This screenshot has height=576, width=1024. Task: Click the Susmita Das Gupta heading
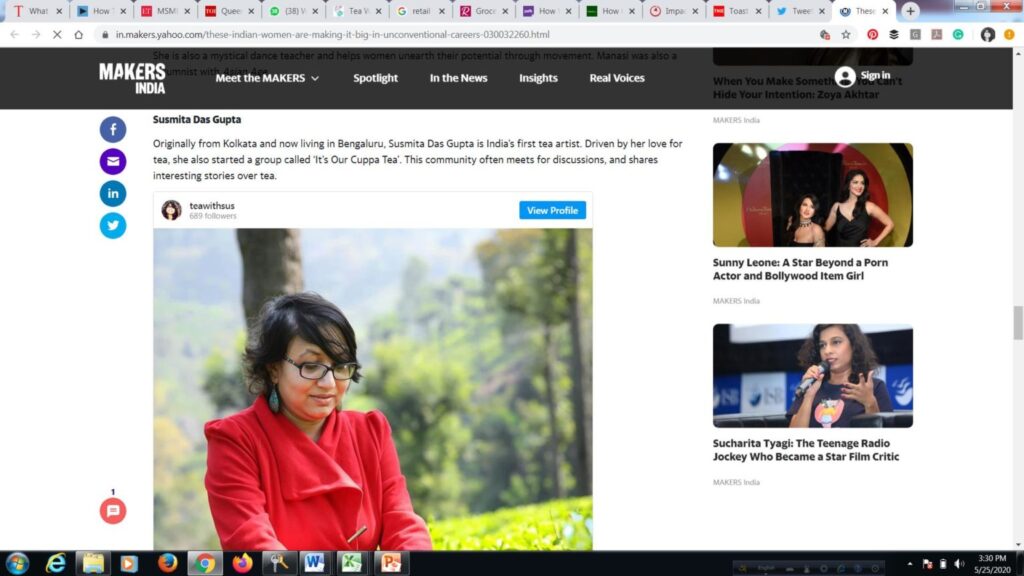(197, 120)
